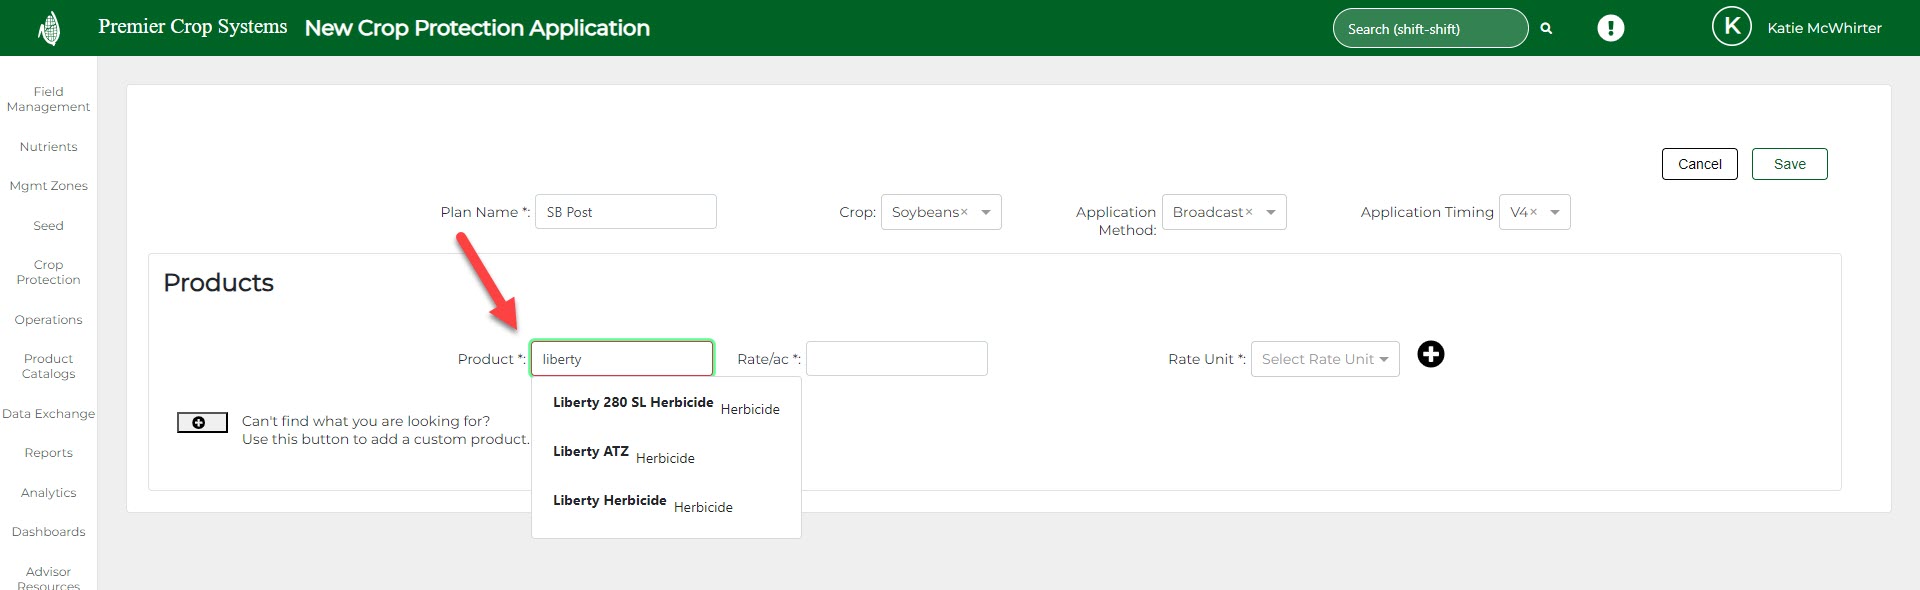Click the add custom product button

pyautogui.click(x=201, y=423)
